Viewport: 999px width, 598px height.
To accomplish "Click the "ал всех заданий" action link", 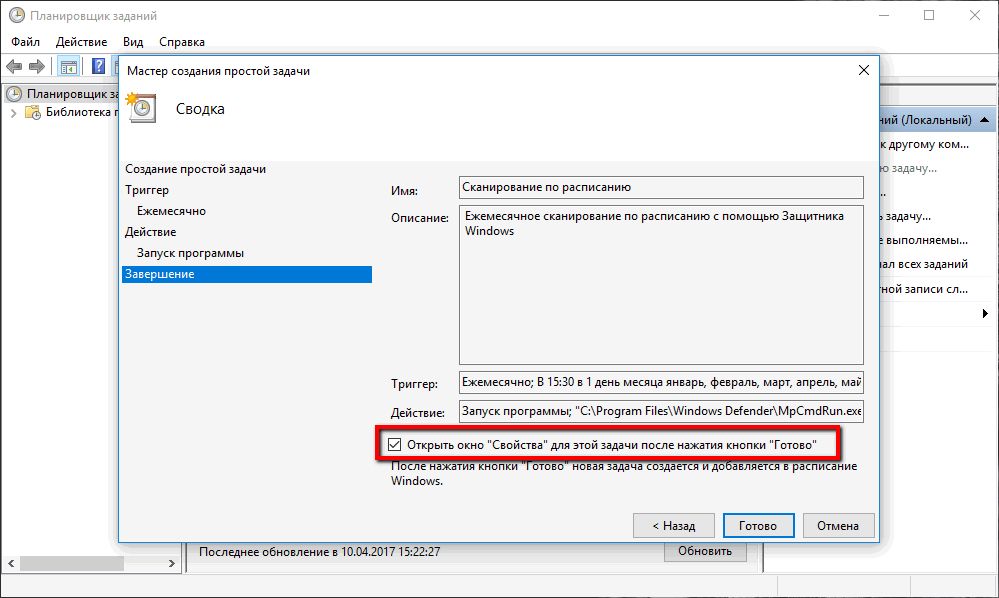I will point(924,264).
